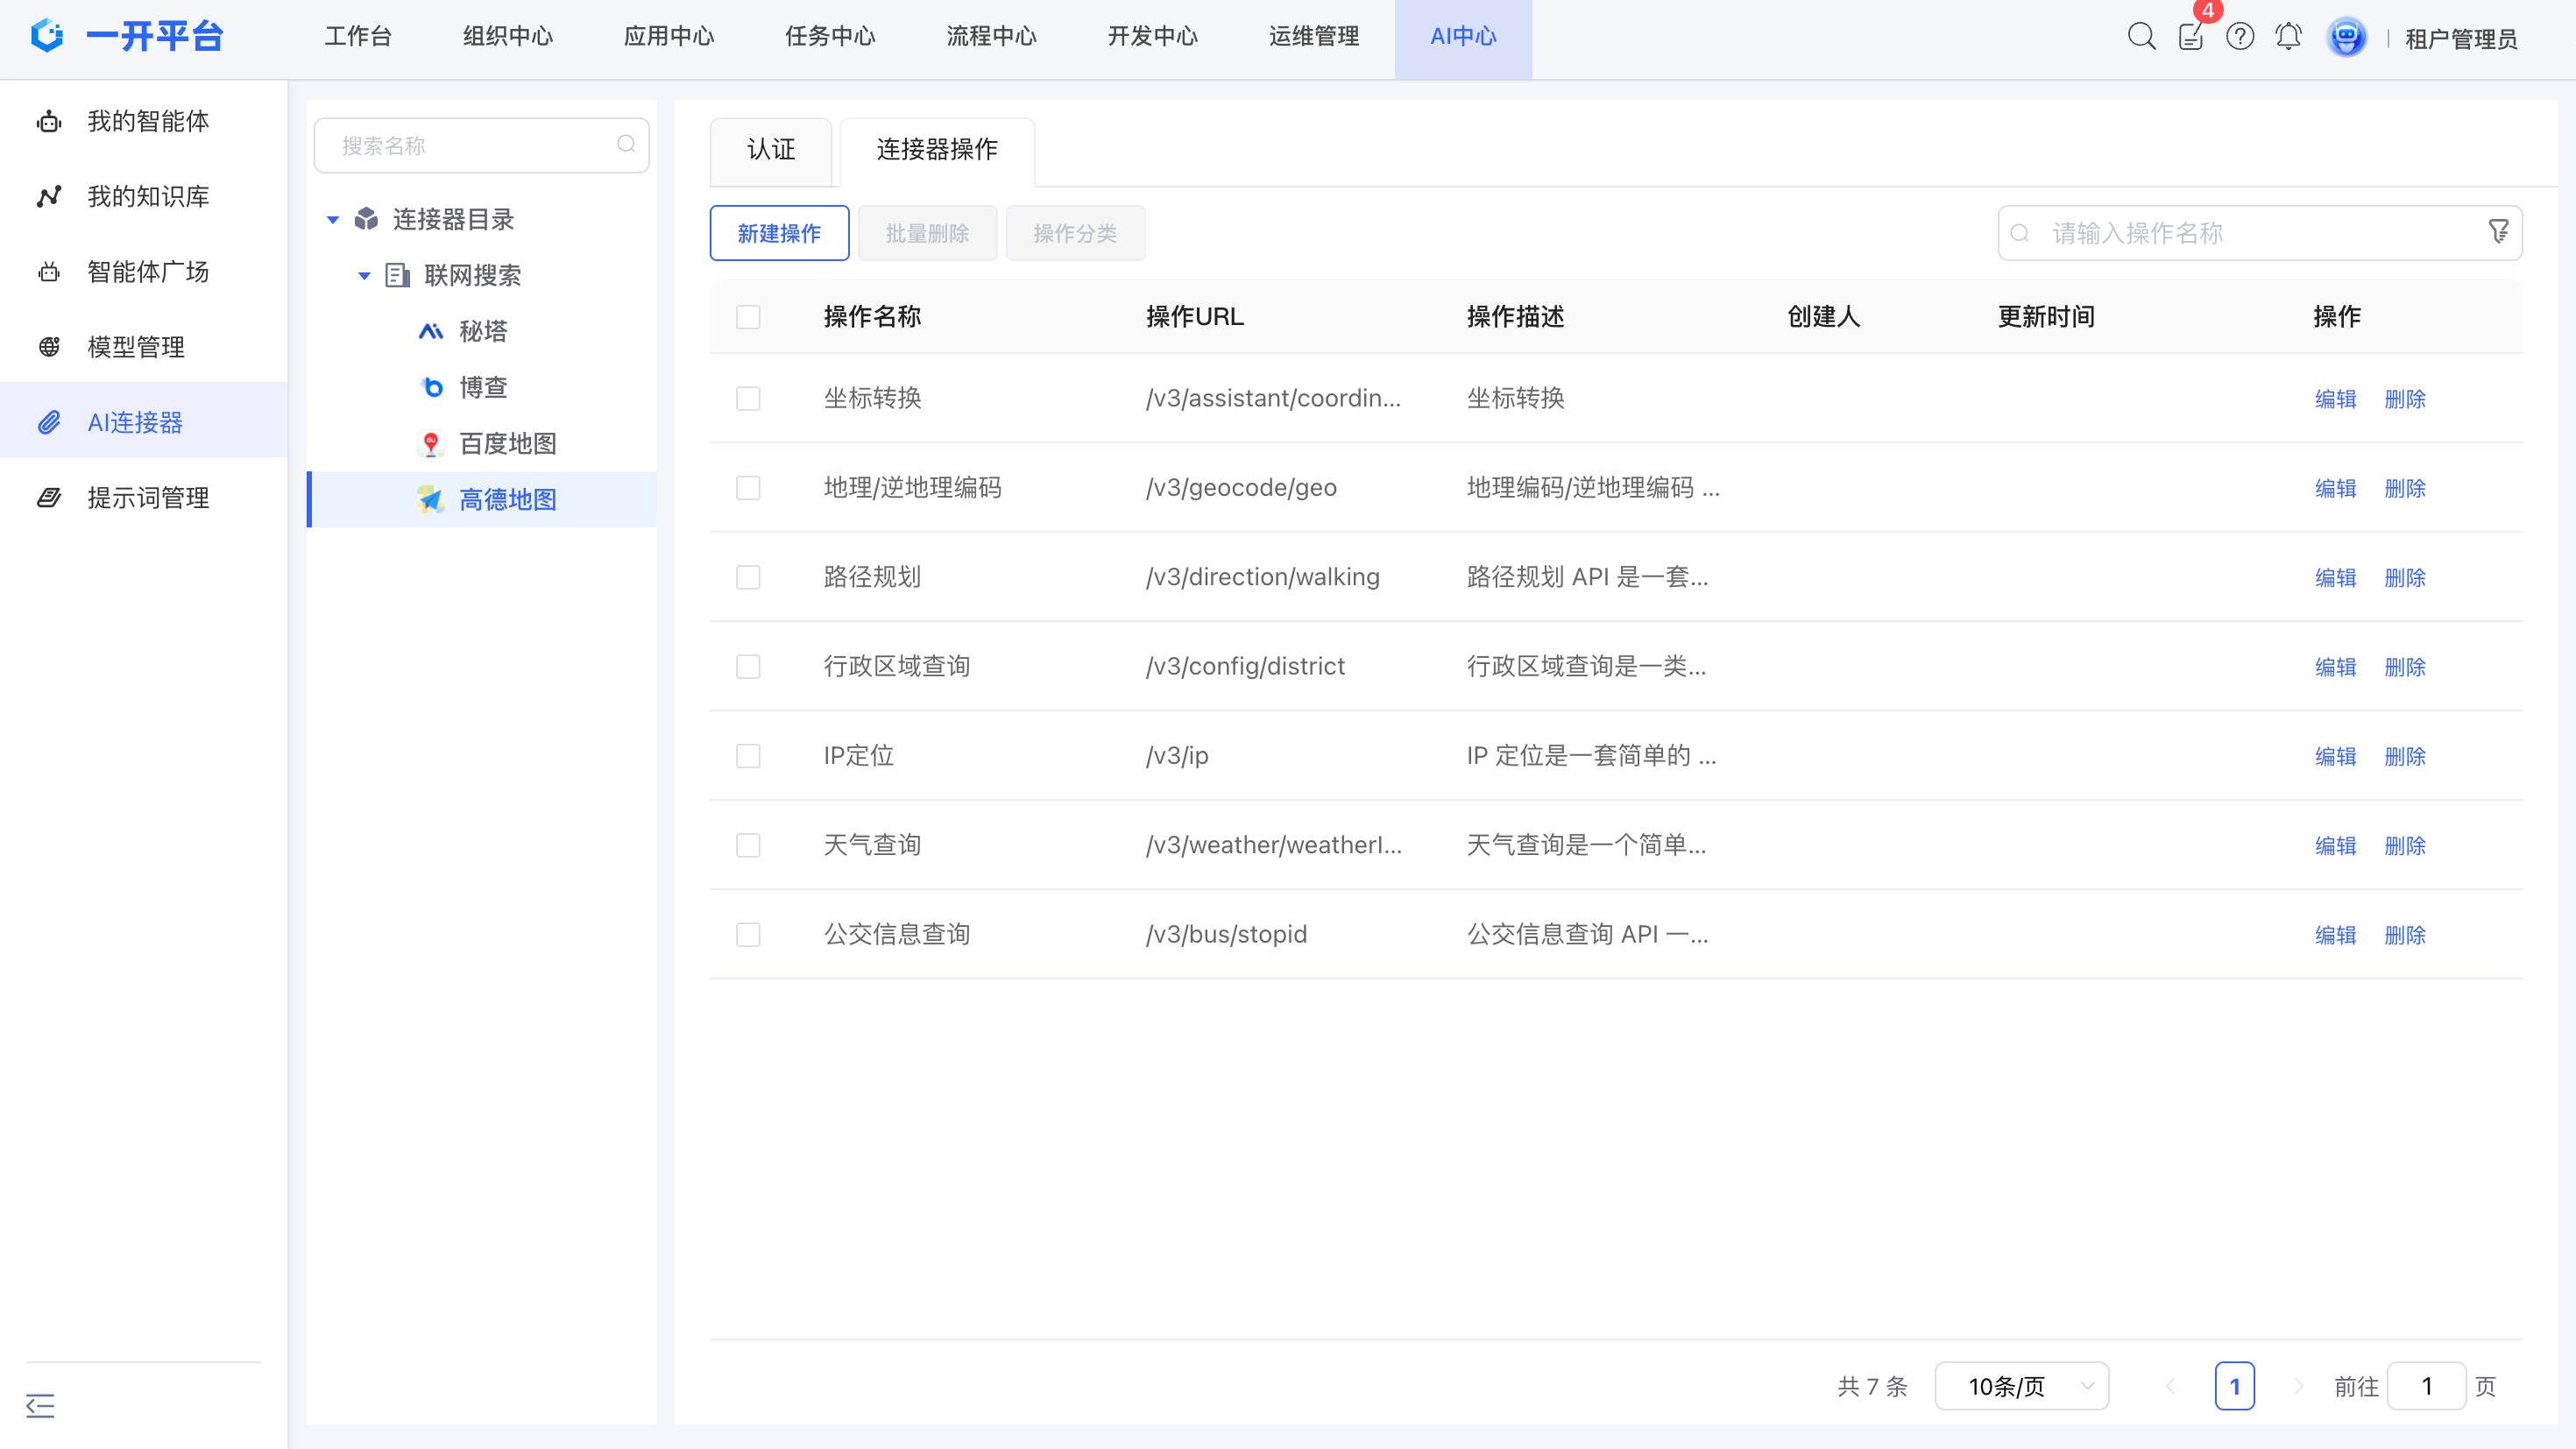Image resolution: width=2576 pixels, height=1449 pixels.
Task: Check the 天气查询 row checkbox
Action: 748,845
